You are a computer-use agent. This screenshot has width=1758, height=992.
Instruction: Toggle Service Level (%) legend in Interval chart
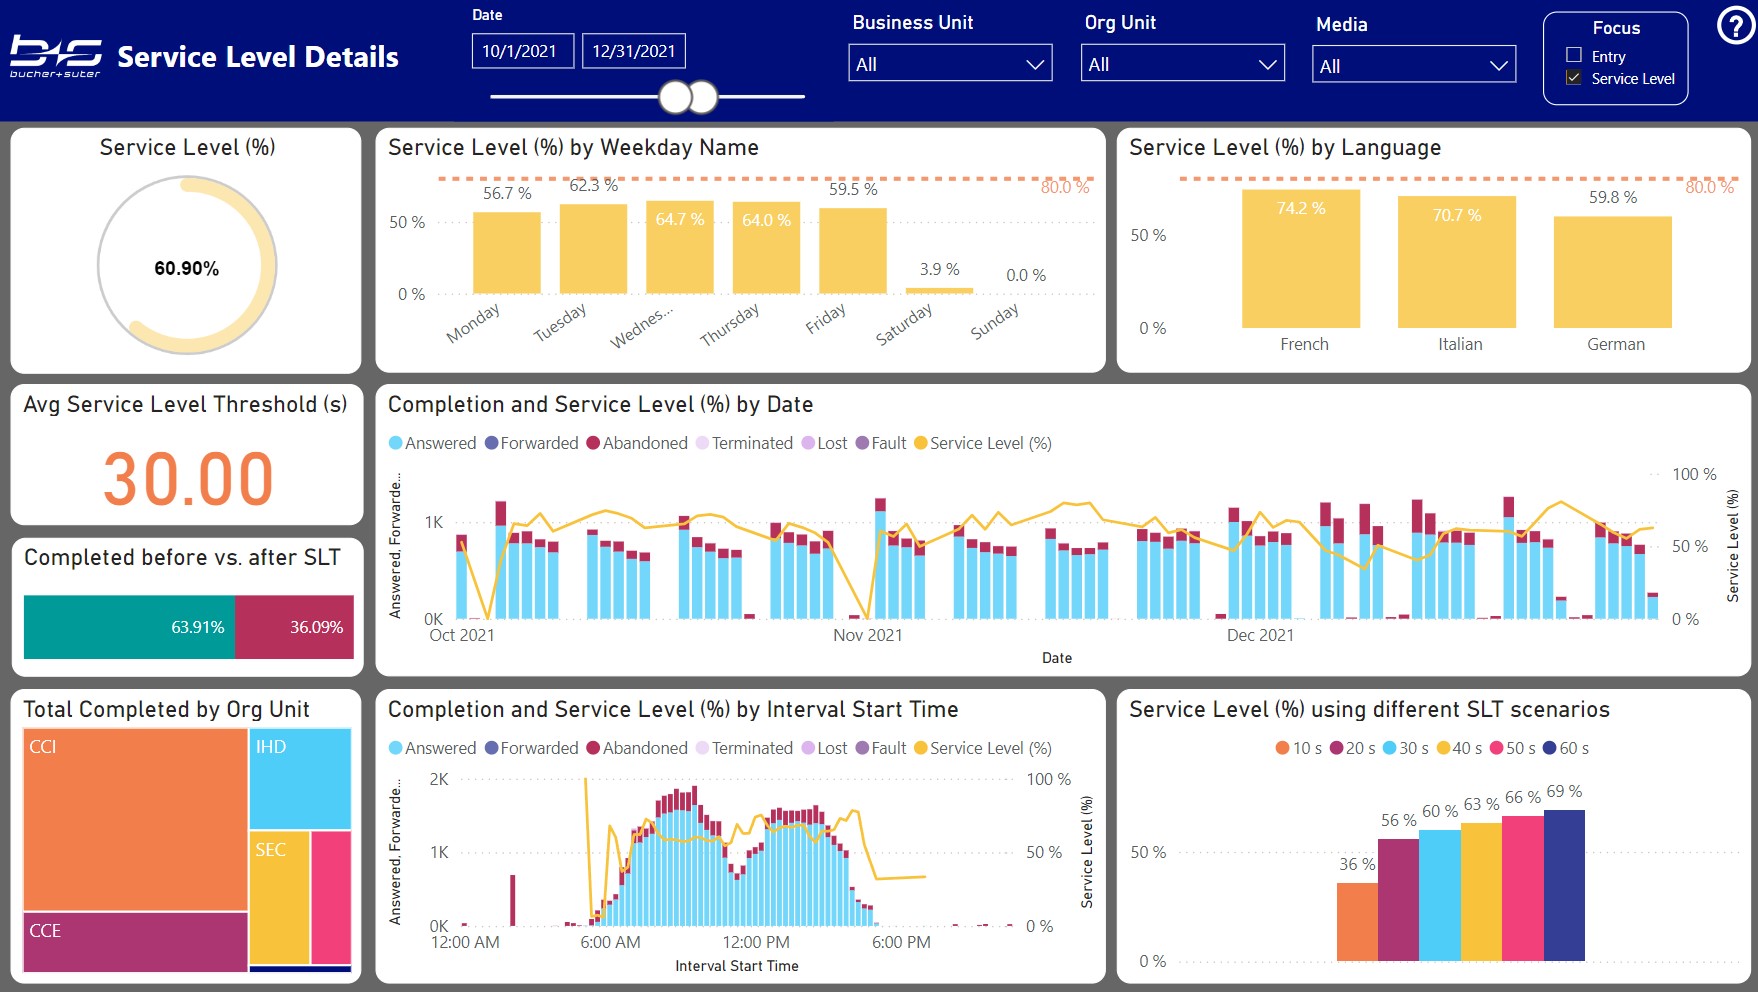tap(983, 748)
